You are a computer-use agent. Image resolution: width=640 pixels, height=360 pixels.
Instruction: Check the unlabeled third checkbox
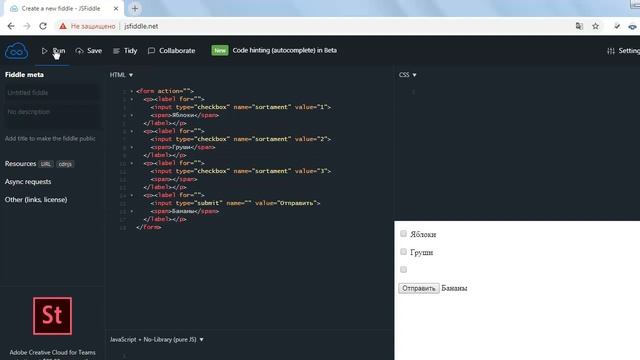tap(403, 269)
